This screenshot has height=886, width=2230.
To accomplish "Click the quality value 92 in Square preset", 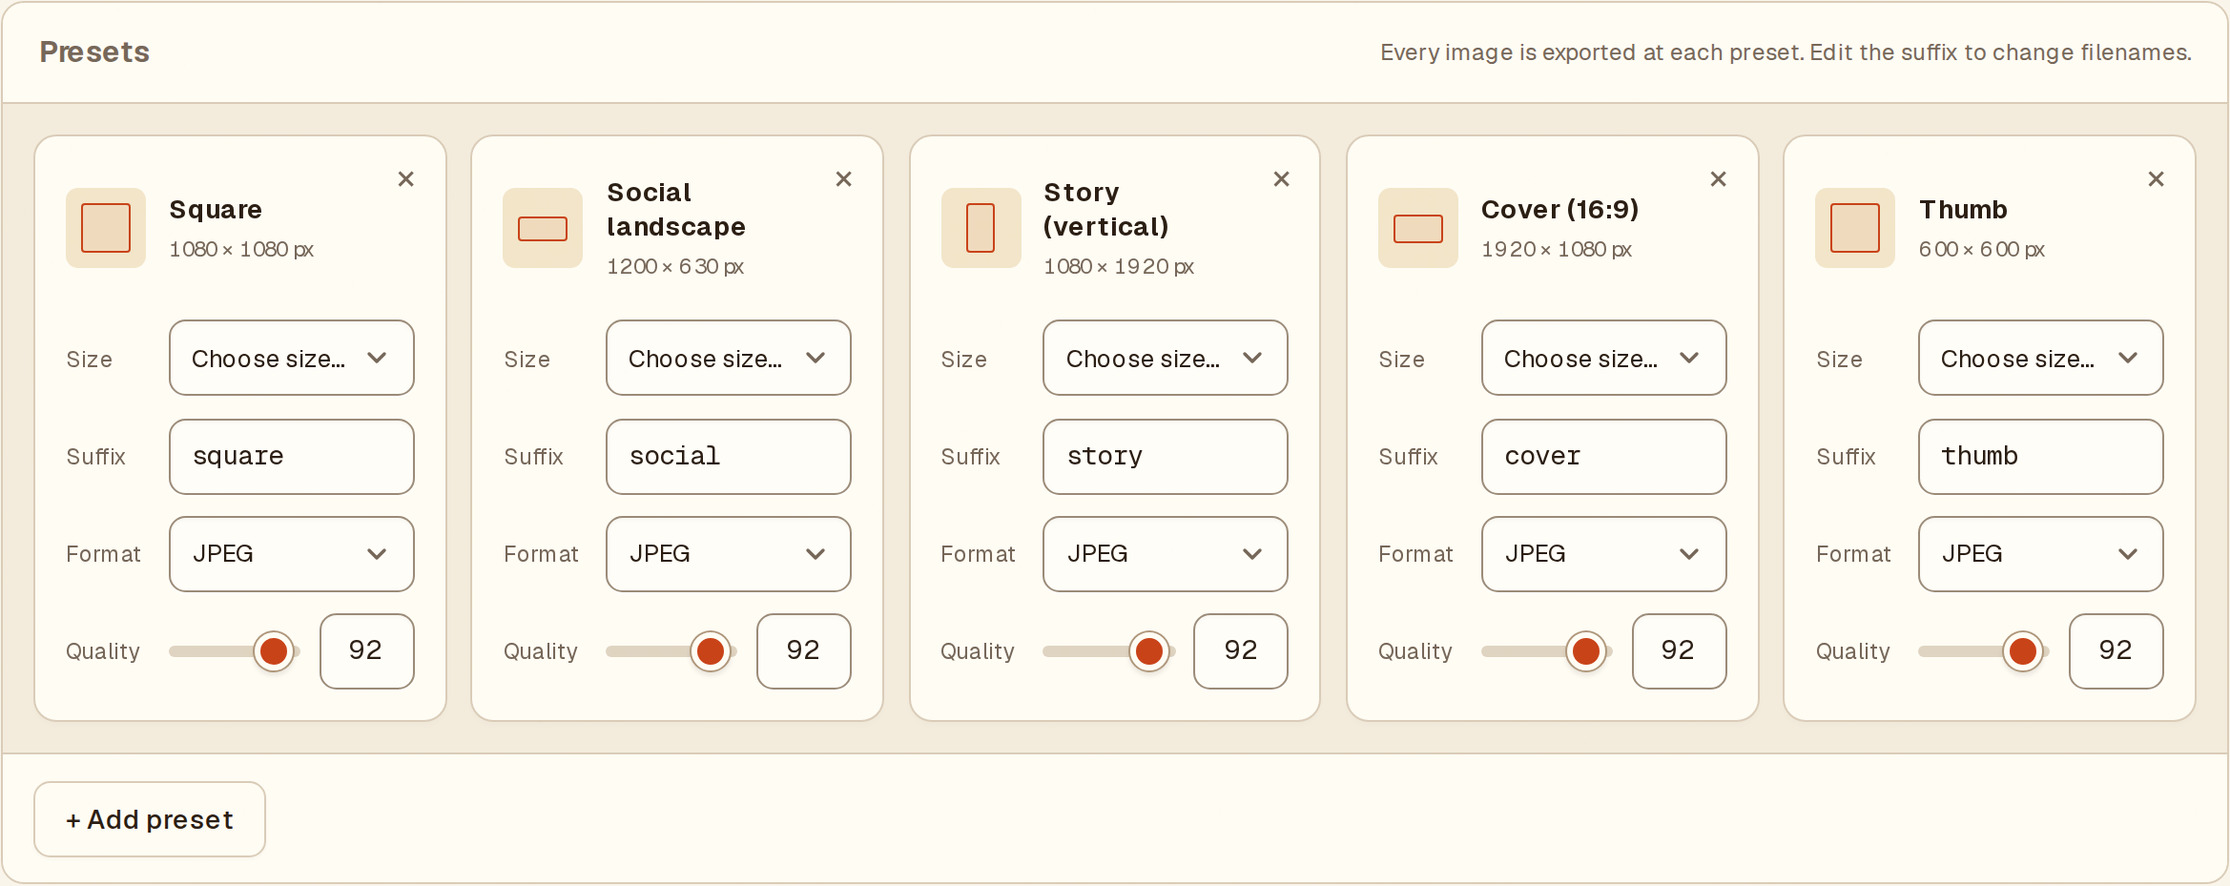I will pyautogui.click(x=367, y=651).
